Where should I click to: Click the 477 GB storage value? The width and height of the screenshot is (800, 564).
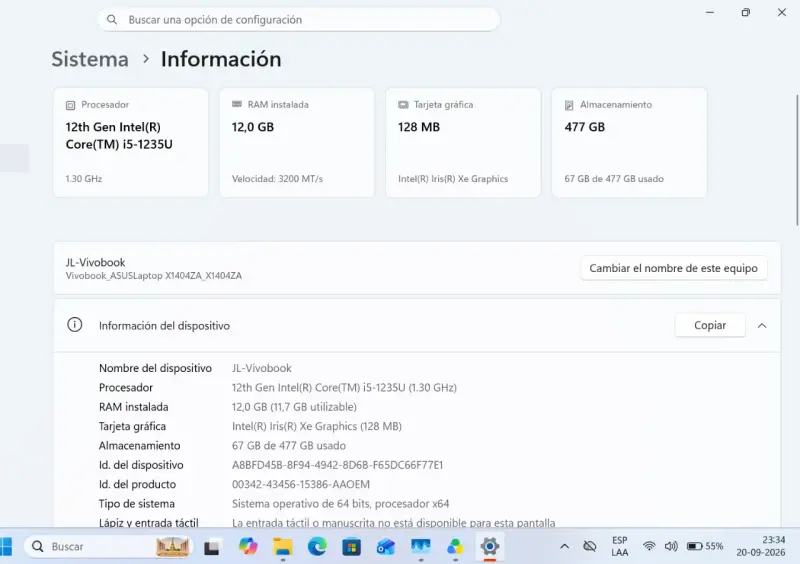click(x=585, y=127)
